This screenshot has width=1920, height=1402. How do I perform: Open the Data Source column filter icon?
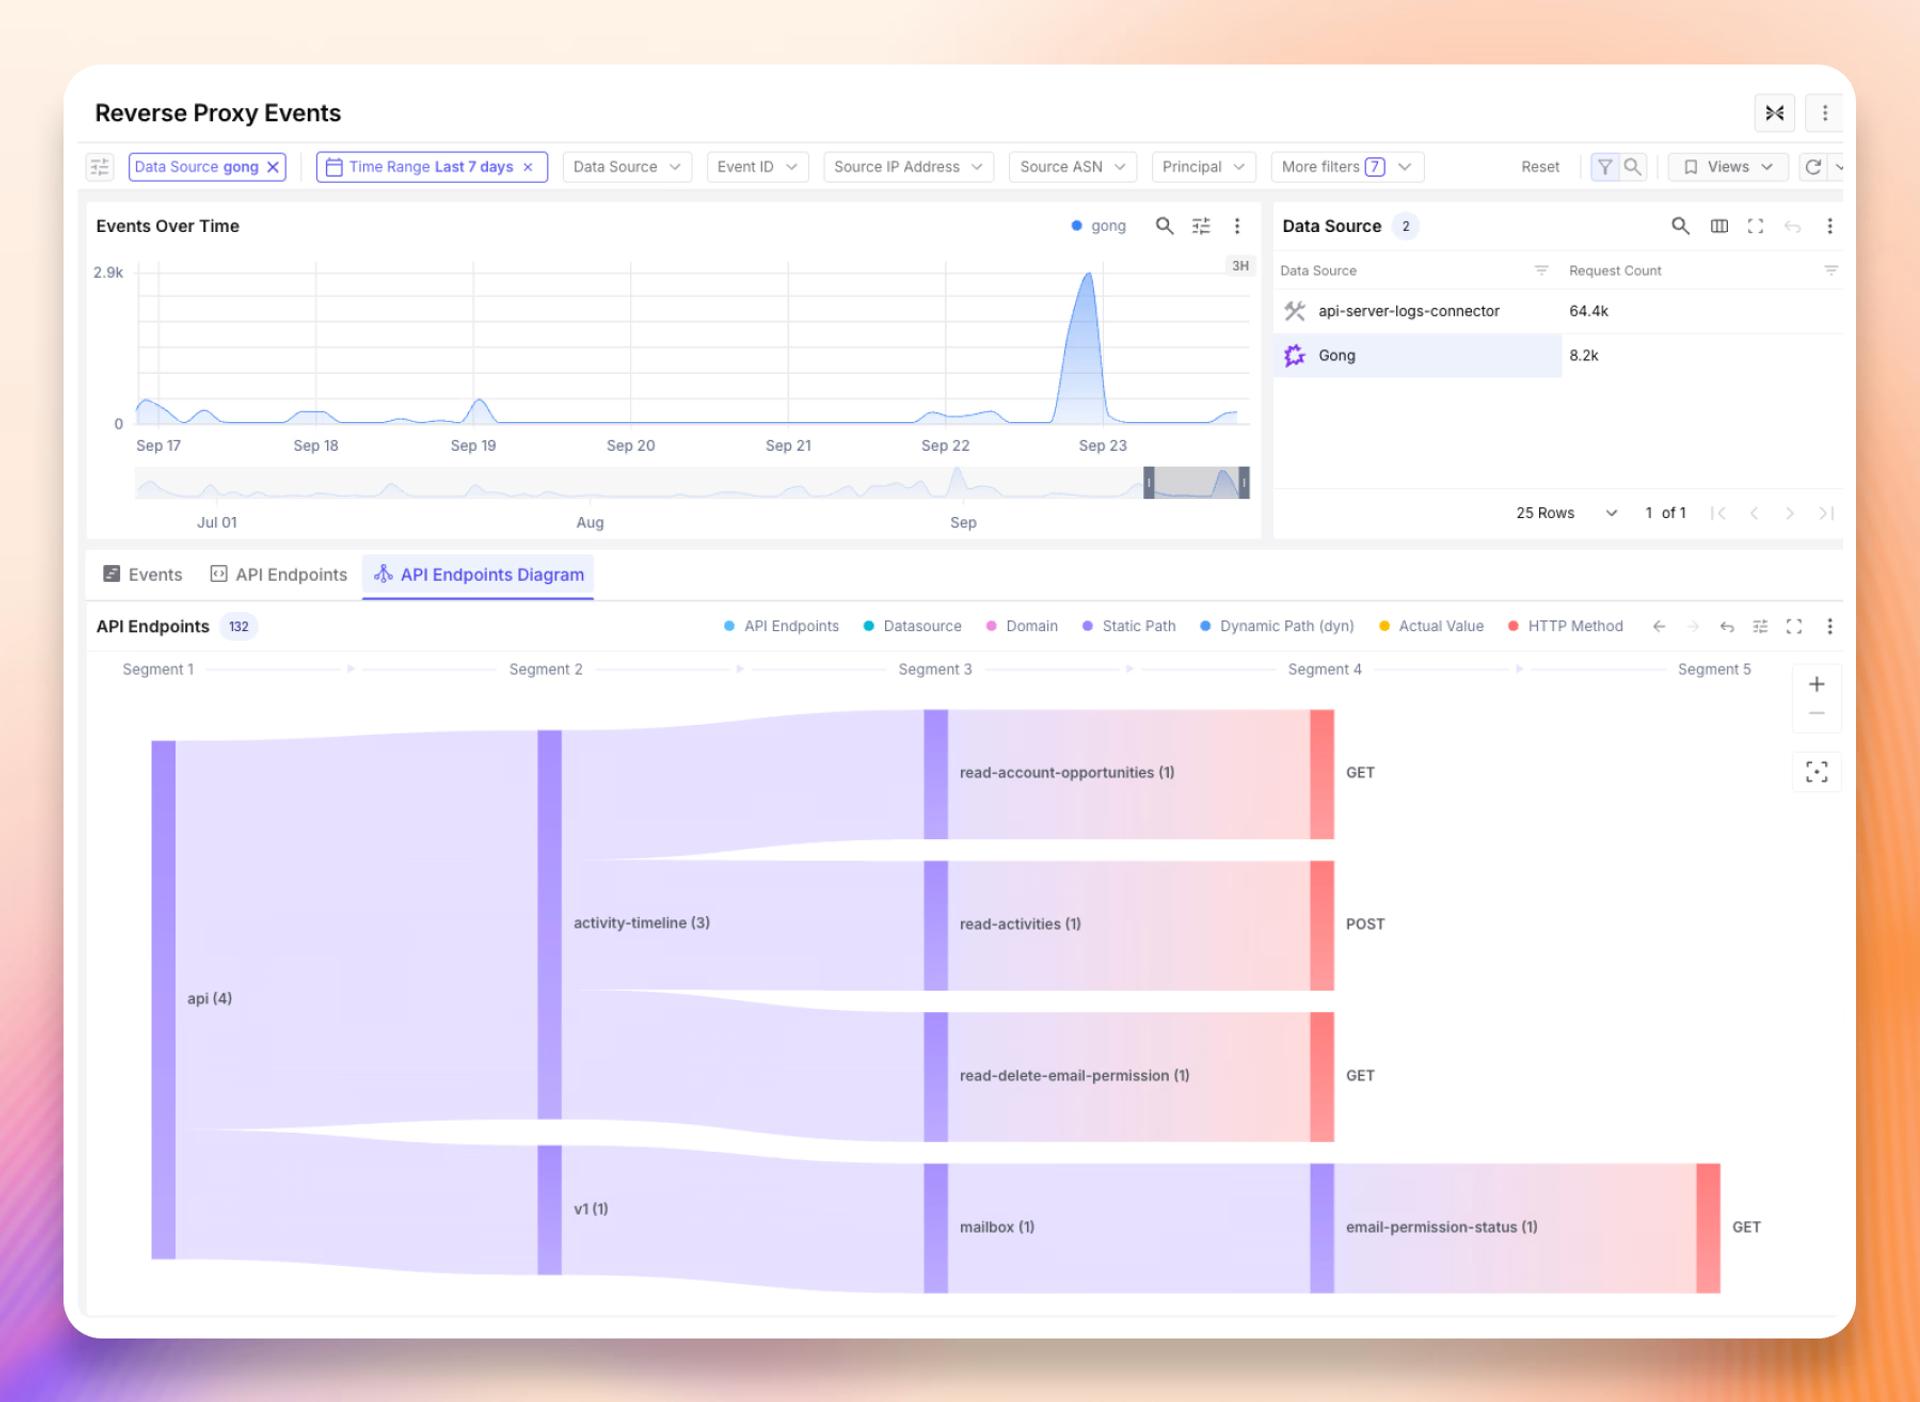[1541, 271]
